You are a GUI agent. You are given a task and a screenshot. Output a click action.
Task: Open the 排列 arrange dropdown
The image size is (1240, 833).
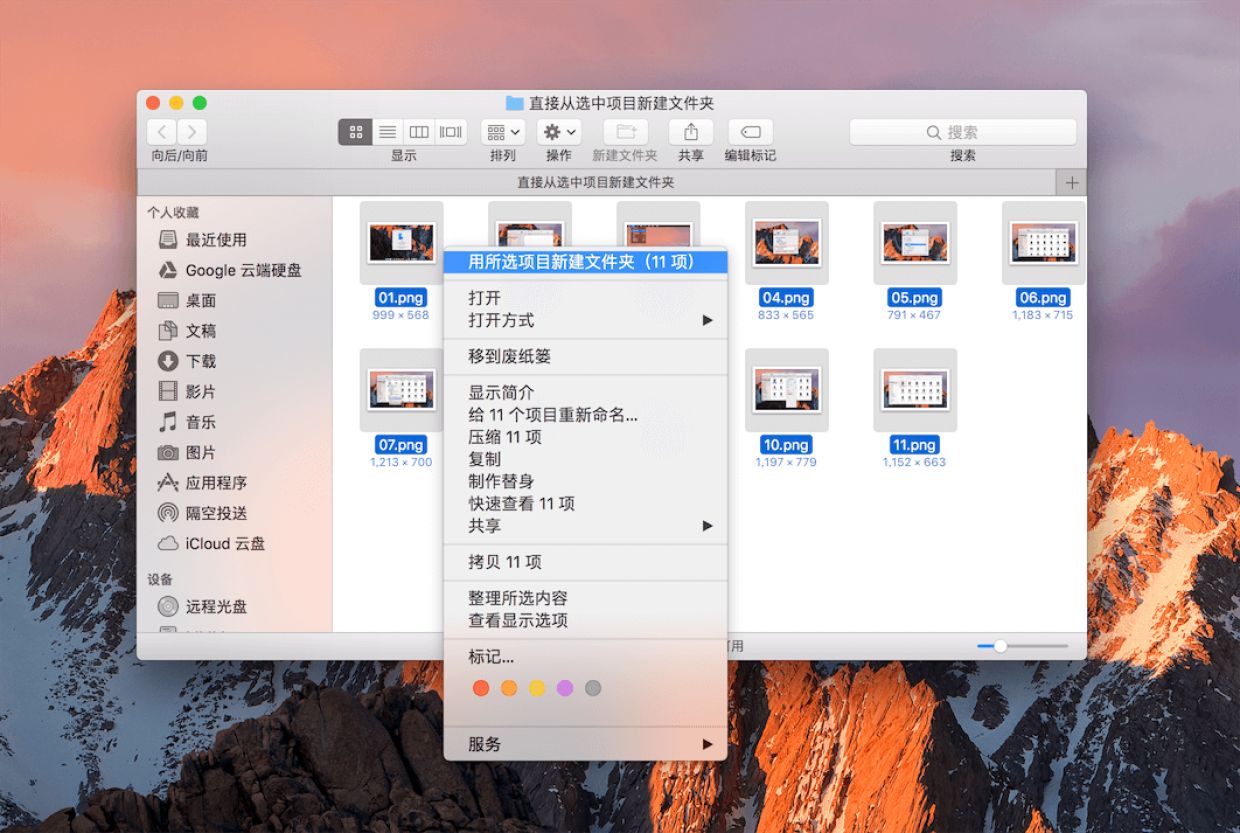[x=503, y=132]
